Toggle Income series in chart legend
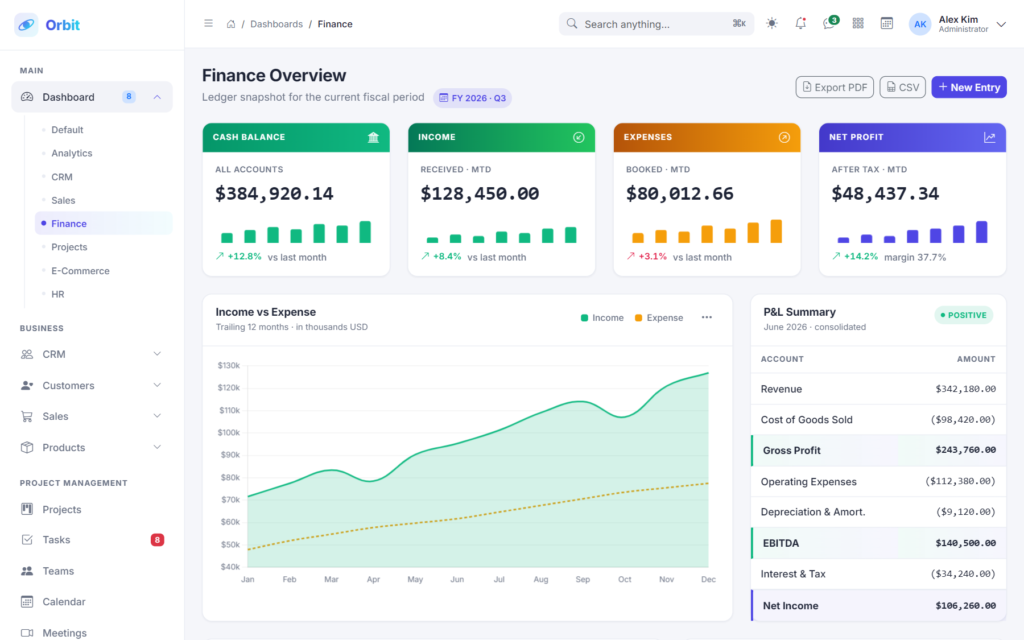 [x=602, y=318]
